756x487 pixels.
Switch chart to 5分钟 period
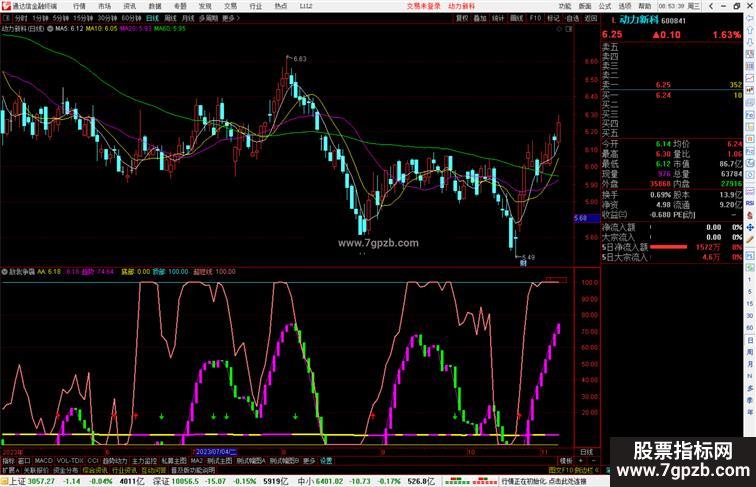(x=61, y=18)
